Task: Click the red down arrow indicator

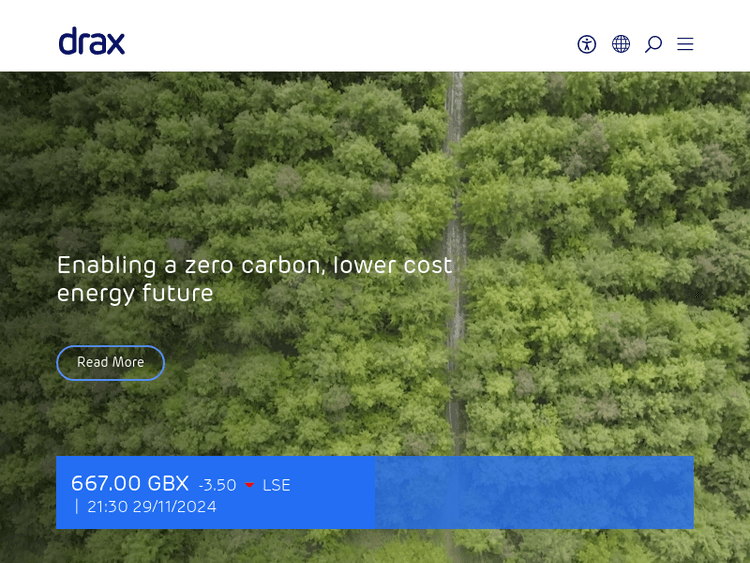Action: [250, 486]
